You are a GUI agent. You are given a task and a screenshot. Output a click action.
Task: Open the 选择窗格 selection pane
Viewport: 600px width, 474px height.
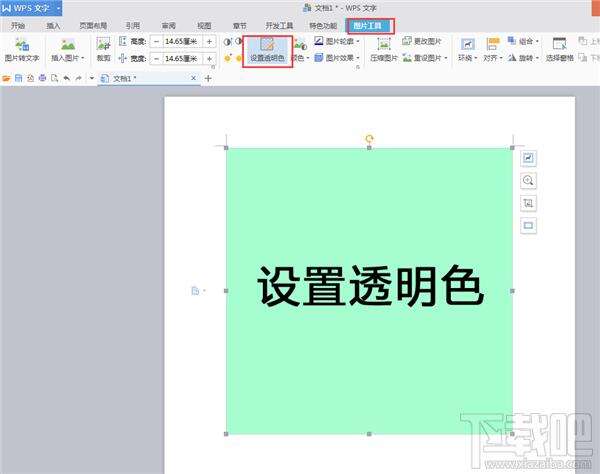pos(559,50)
